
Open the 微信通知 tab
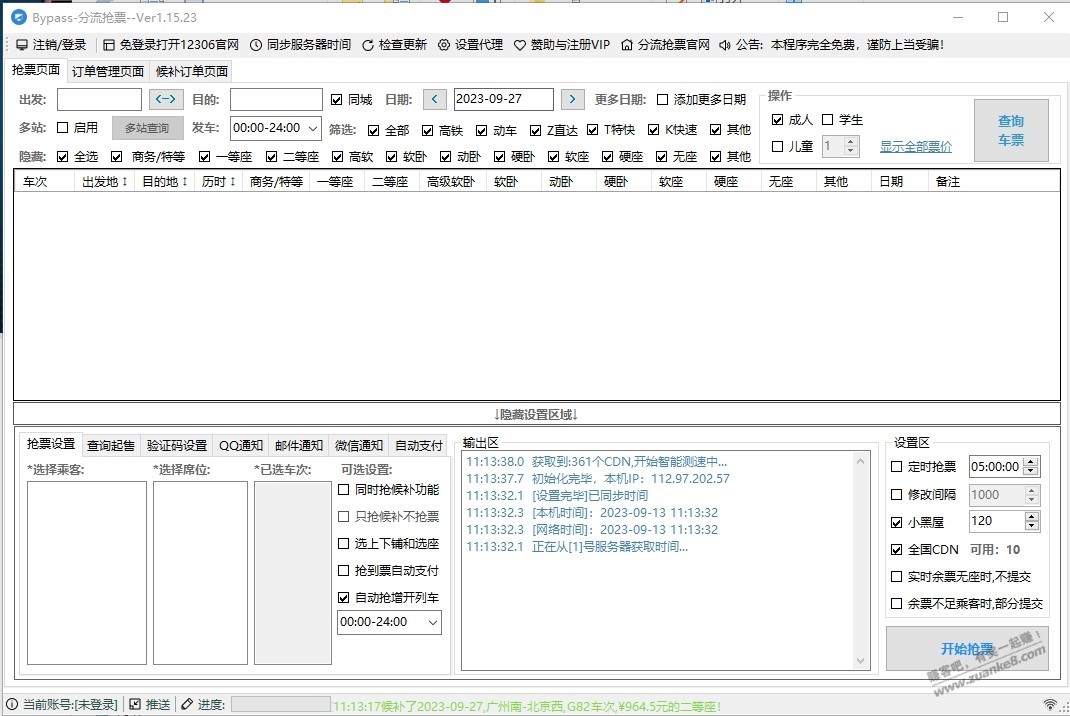359,446
